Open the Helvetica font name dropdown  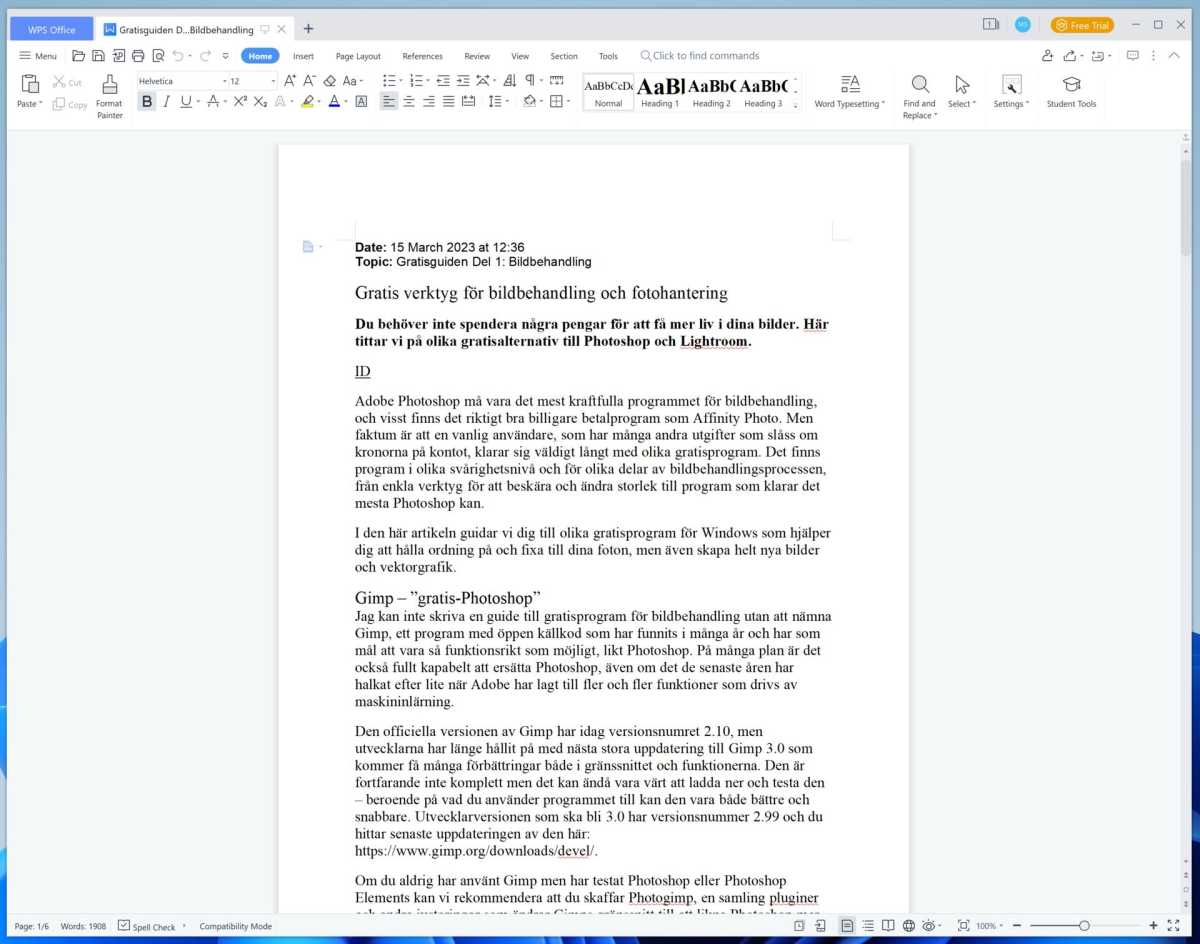coord(225,82)
